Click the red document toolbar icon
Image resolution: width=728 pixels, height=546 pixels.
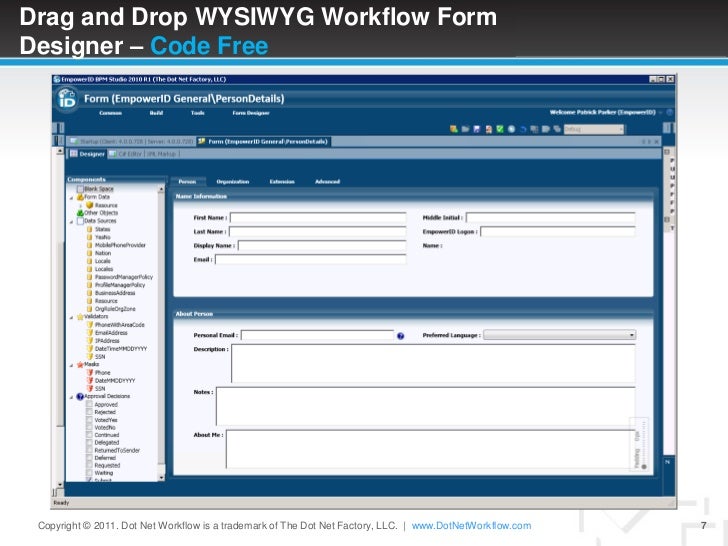click(x=488, y=129)
